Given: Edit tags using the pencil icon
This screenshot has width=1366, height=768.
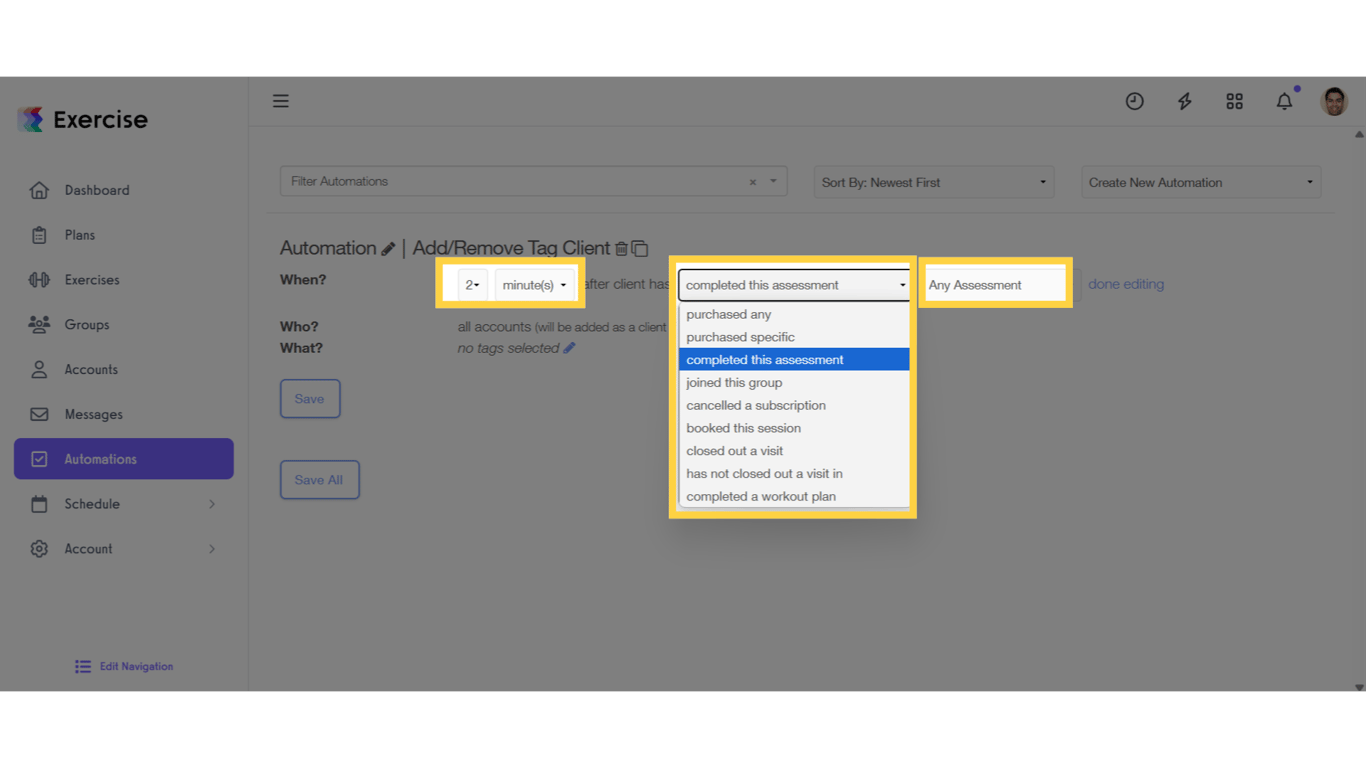Looking at the screenshot, I should [570, 347].
